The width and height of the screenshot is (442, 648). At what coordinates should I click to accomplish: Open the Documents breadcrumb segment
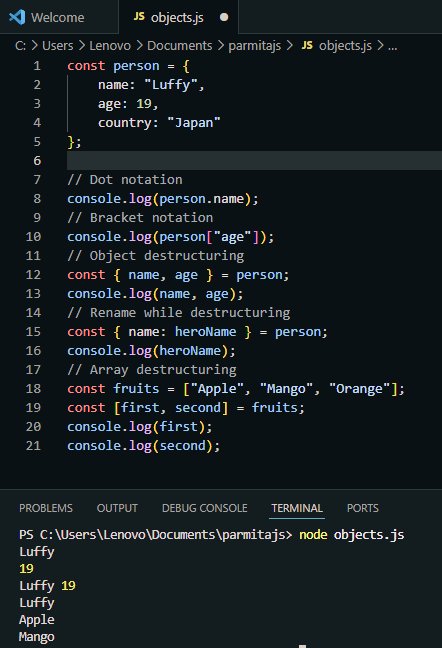click(179, 45)
